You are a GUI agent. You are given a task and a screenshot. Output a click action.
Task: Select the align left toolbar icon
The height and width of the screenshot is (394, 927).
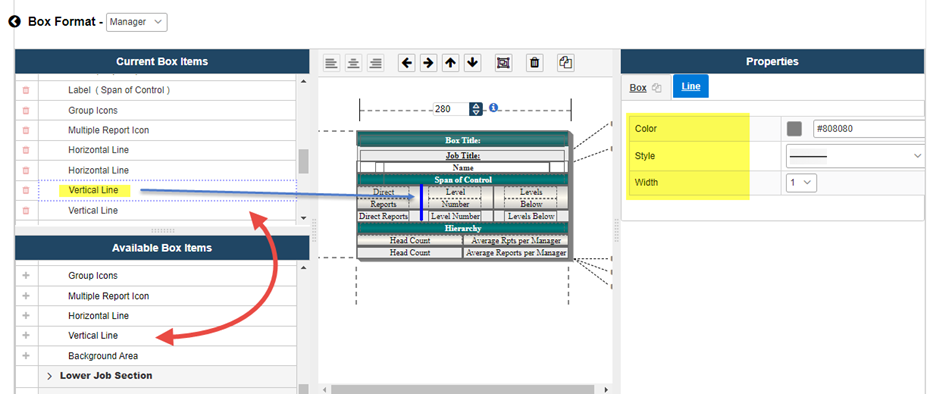[332, 63]
